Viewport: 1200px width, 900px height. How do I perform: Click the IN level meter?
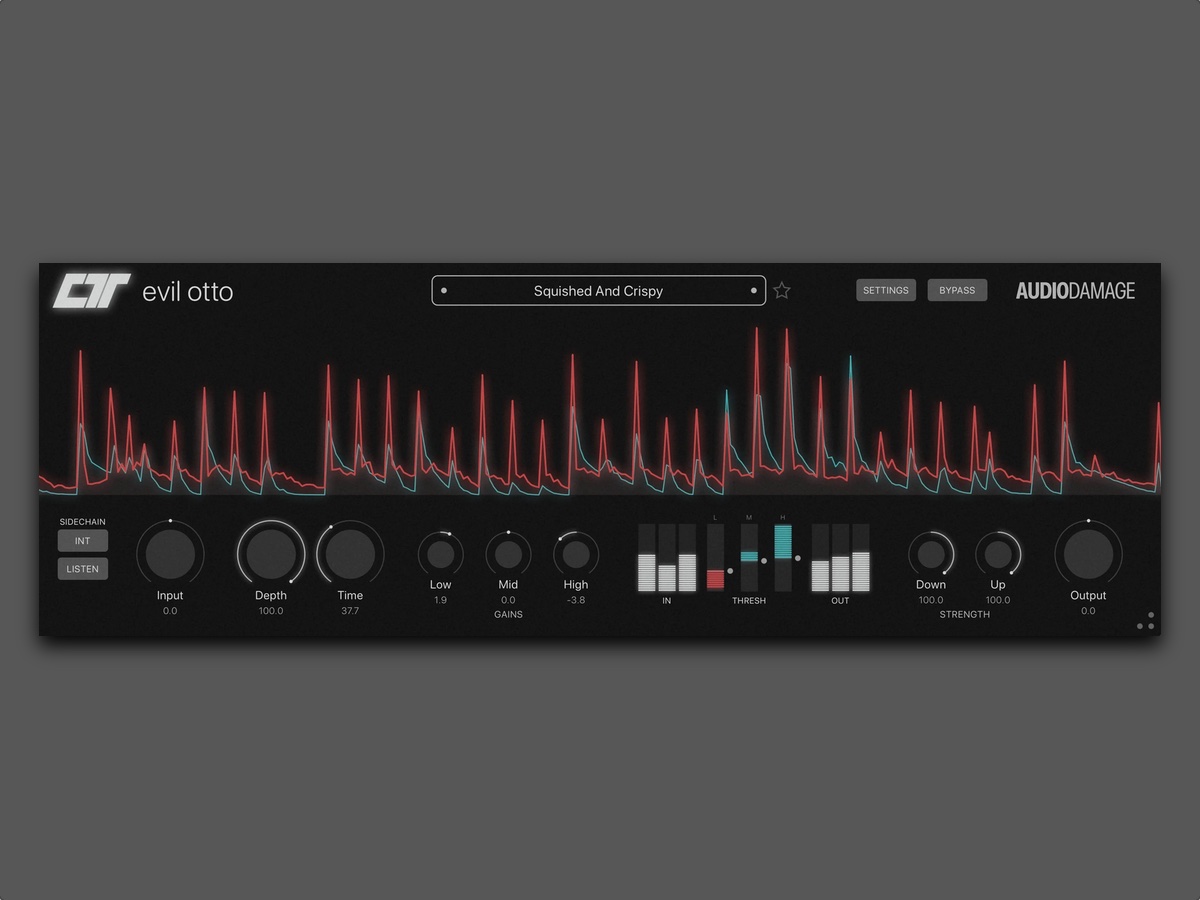[667, 558]
